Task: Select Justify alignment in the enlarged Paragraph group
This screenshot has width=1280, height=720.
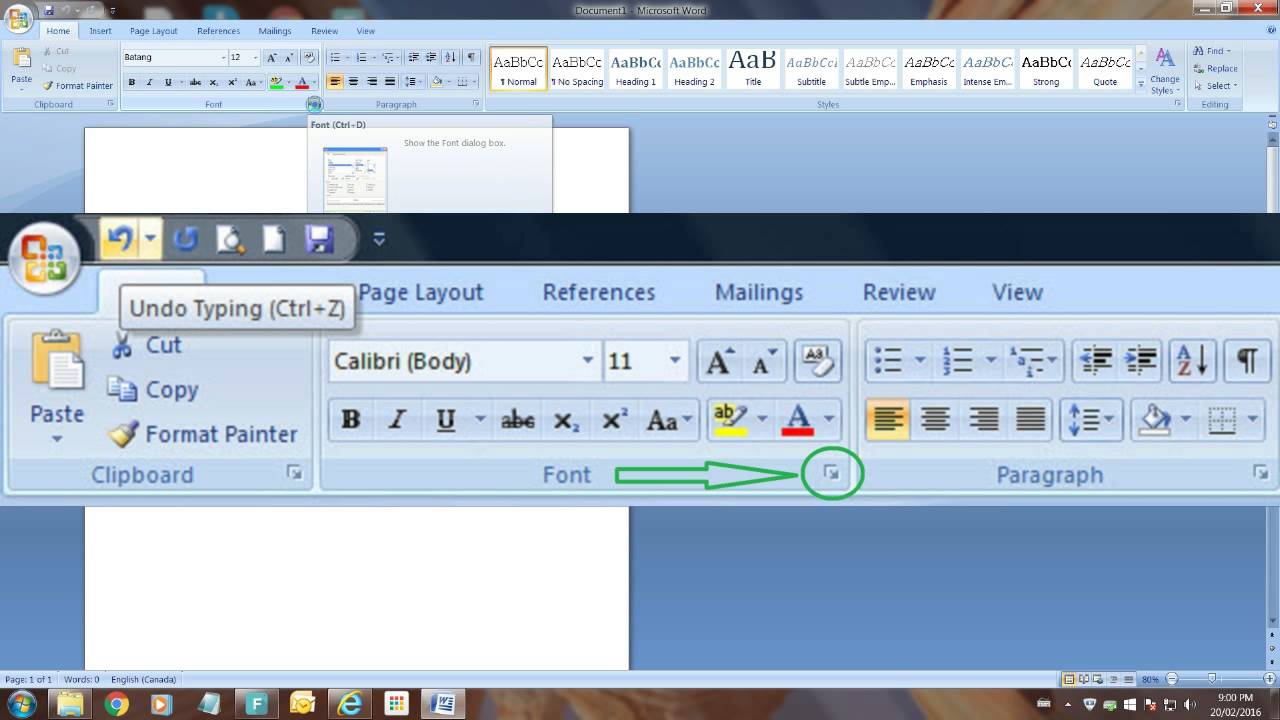Action: [x=1030, y=419]
